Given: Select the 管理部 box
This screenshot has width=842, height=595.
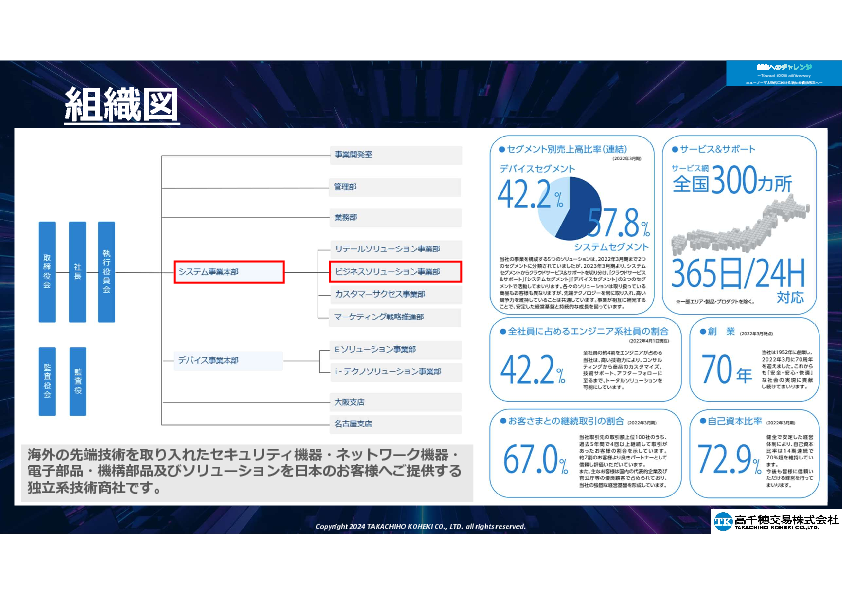Looking at the screenshot, I should pyautogui.click(x=394, y=186).
